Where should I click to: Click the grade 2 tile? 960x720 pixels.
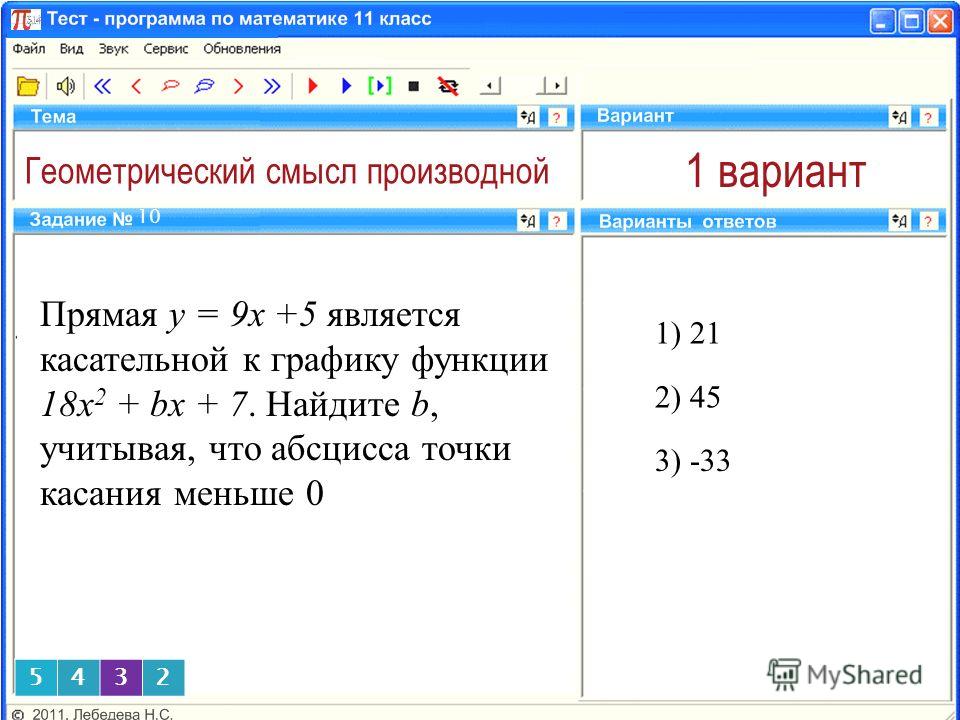[x=163, y=677]
